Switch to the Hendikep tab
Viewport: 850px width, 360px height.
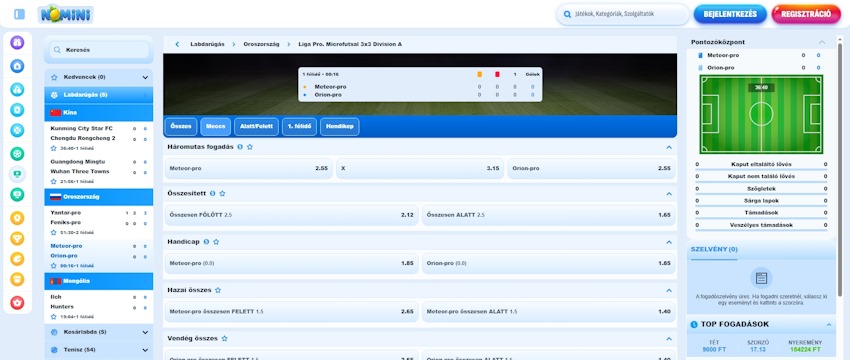click(x=340, y=126)
